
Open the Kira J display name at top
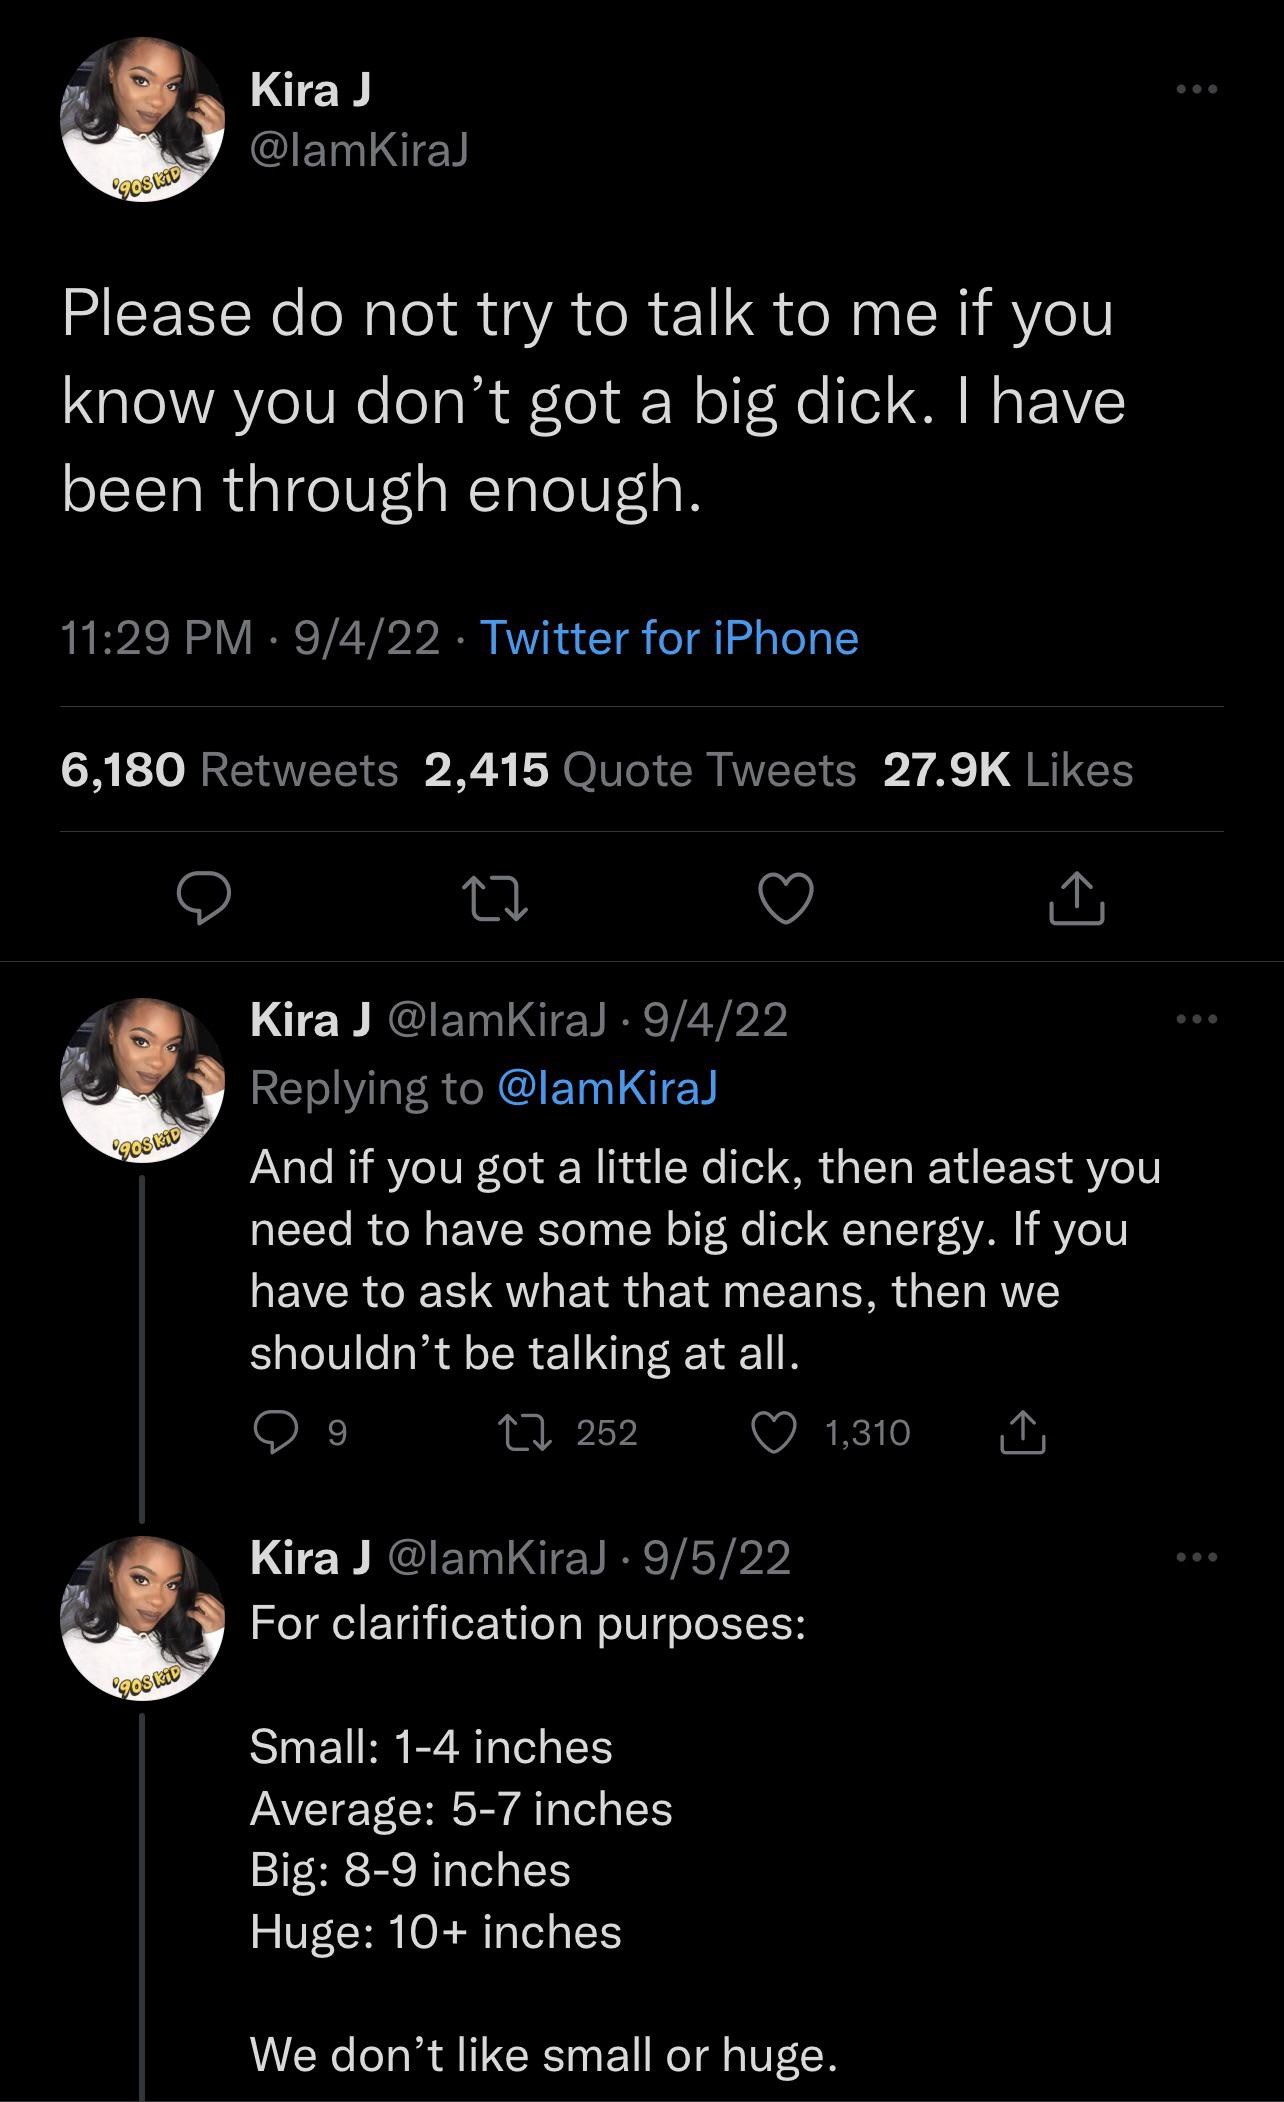click(x=311, y=90)
